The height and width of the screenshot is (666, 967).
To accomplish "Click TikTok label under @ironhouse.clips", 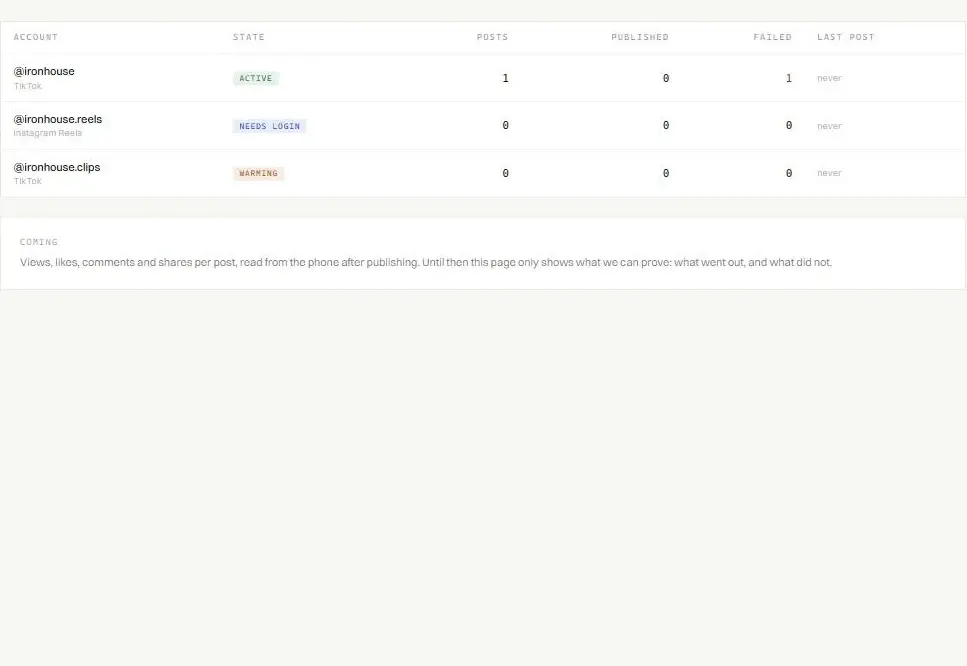I will pos(28,181).
